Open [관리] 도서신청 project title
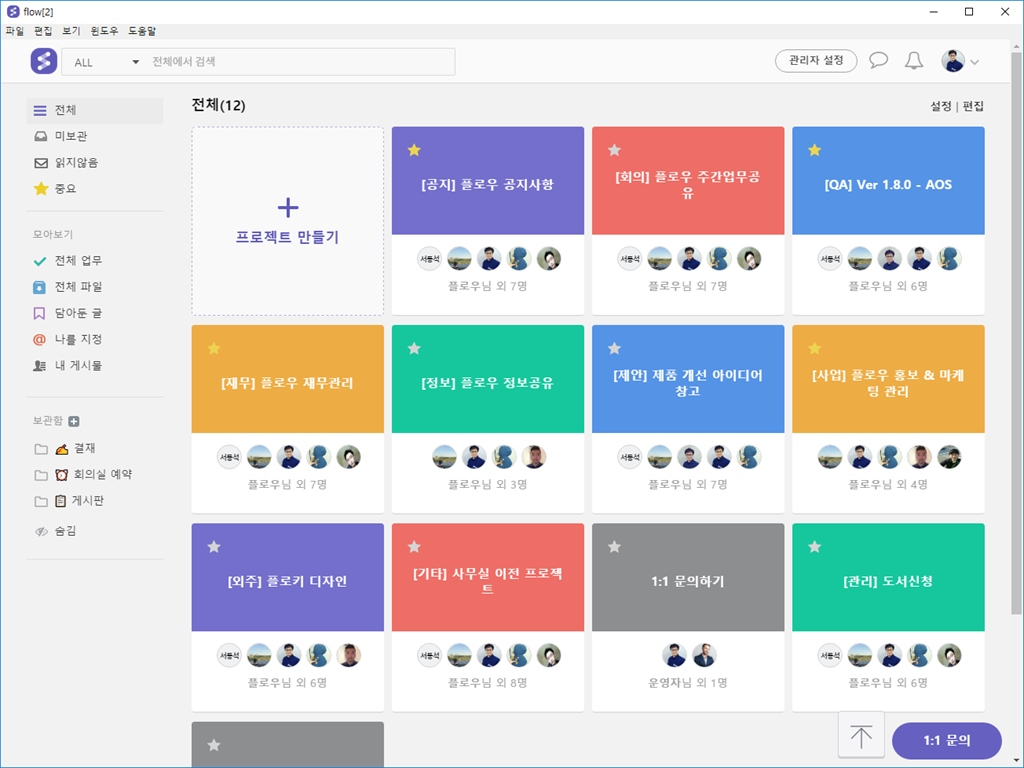This screenshot has height=768, width=1024. pos(888,582)
